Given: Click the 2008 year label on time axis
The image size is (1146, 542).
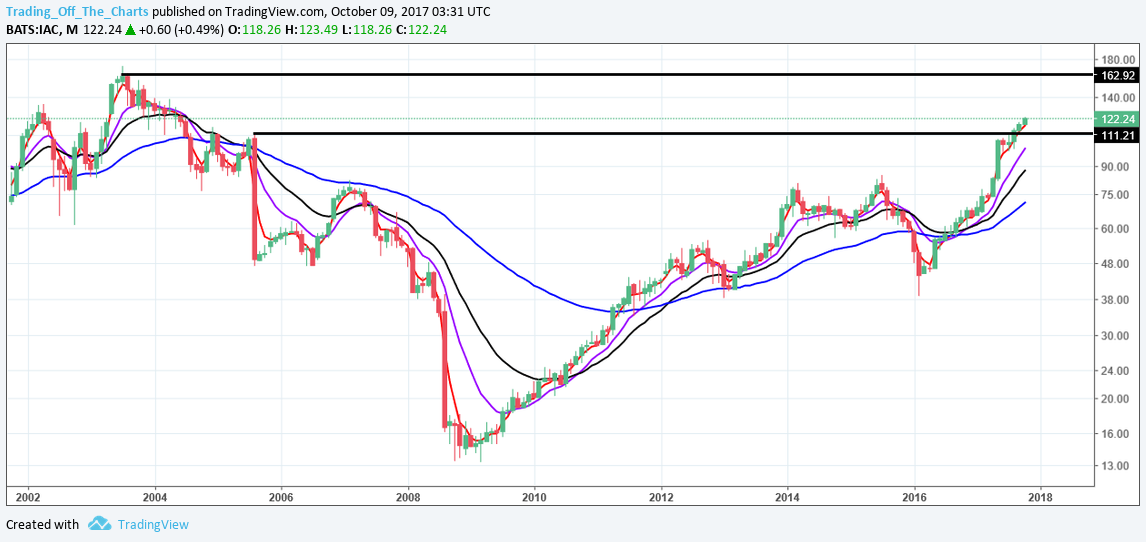Looking at the screenshot, I should (x=408, y=497).
